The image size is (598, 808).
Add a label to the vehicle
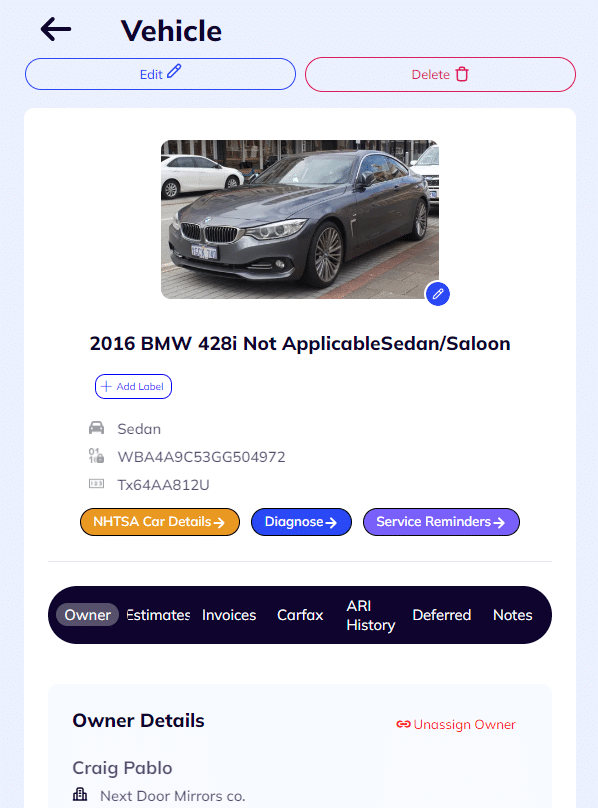coord(133,386)
